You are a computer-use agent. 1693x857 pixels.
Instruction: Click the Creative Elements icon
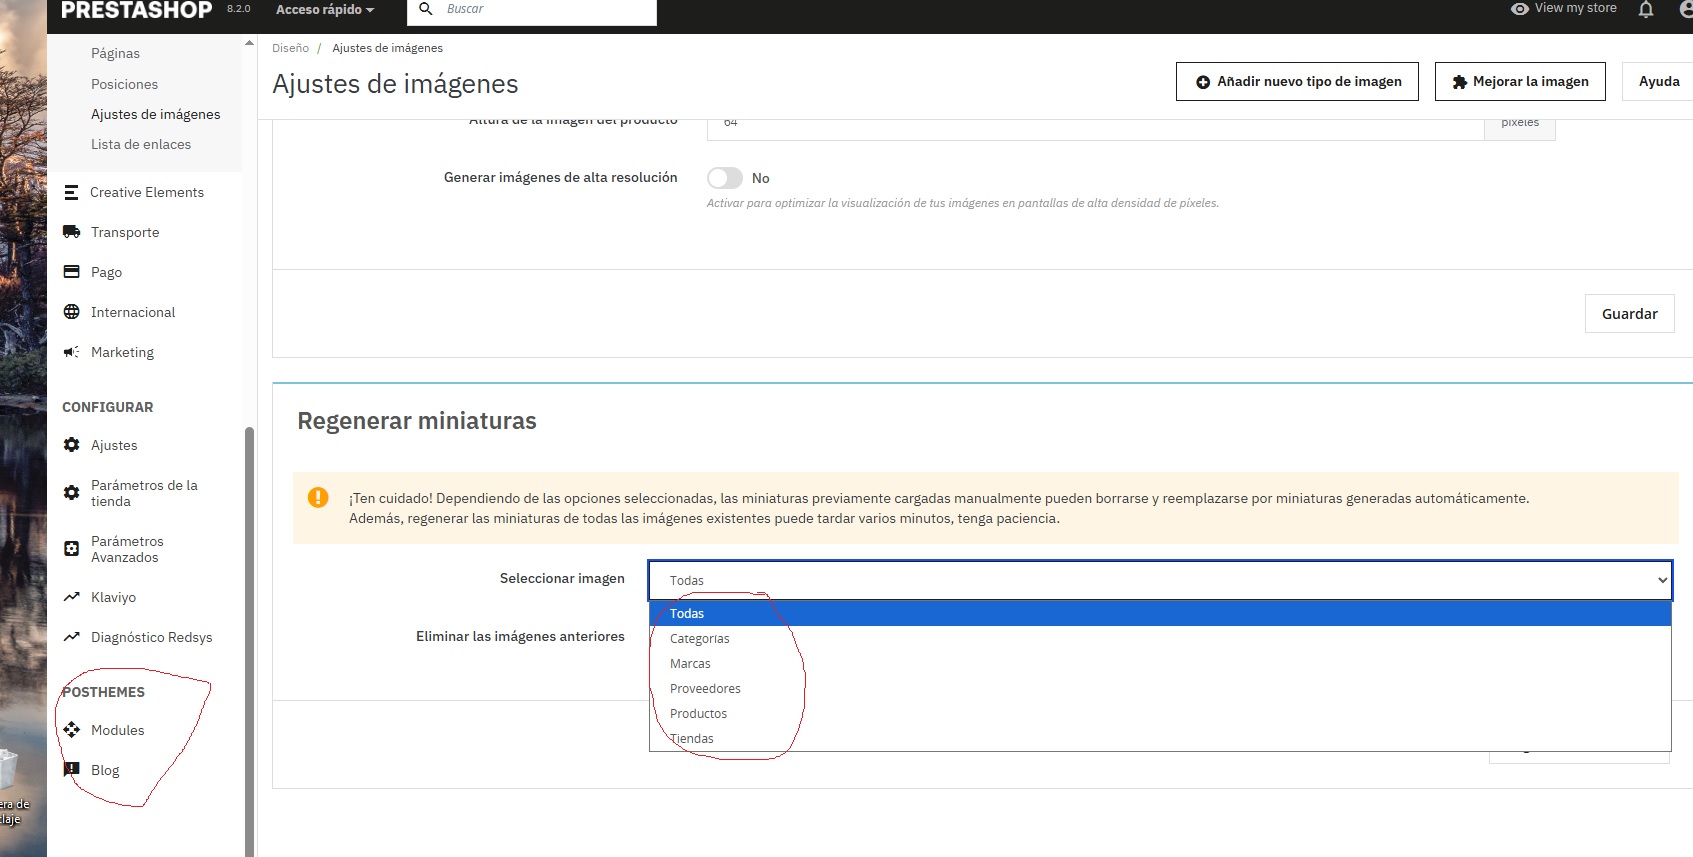[71, 192]
